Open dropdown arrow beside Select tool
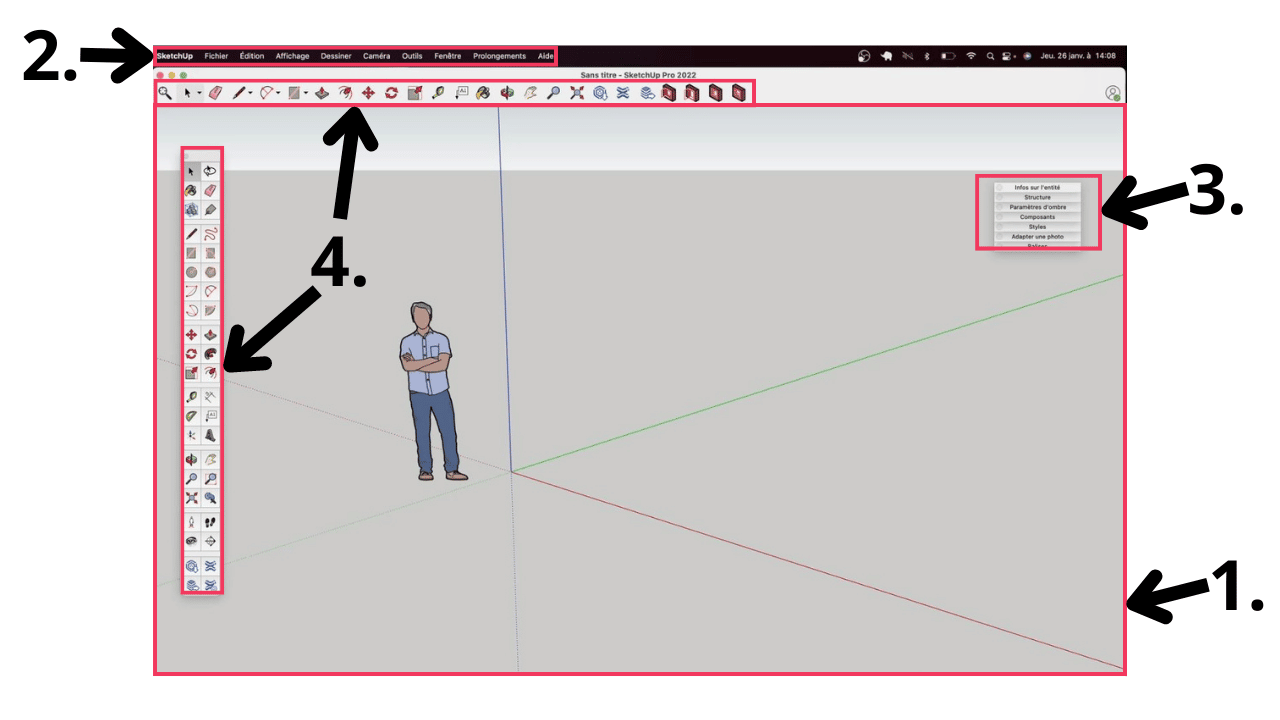 point(200,93)
